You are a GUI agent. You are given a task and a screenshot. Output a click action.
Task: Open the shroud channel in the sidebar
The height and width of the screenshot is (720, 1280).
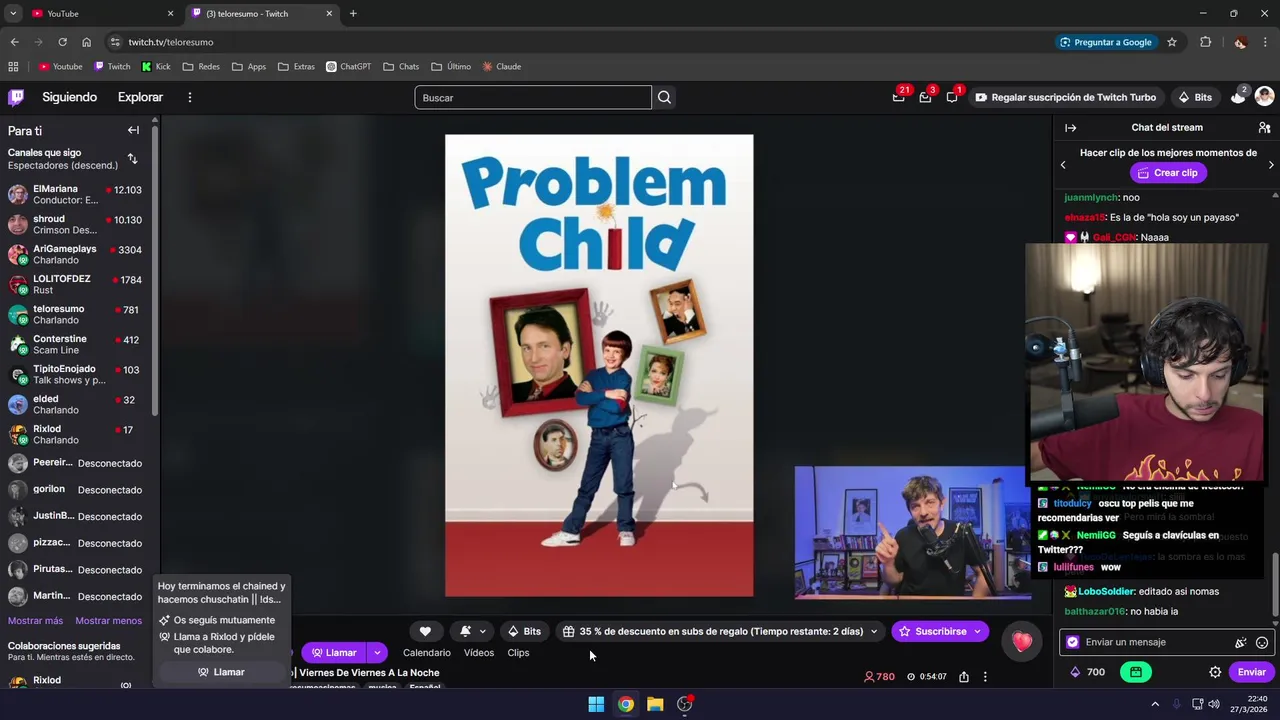76,224
